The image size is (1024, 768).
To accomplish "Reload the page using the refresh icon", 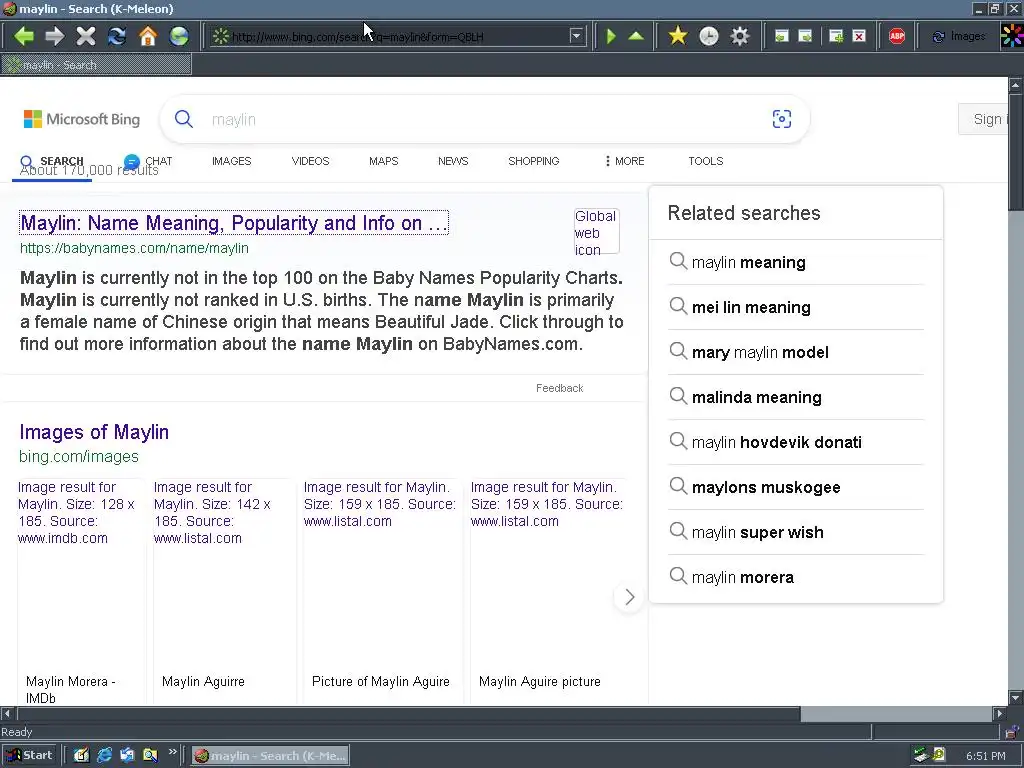I will pos(117,36).
